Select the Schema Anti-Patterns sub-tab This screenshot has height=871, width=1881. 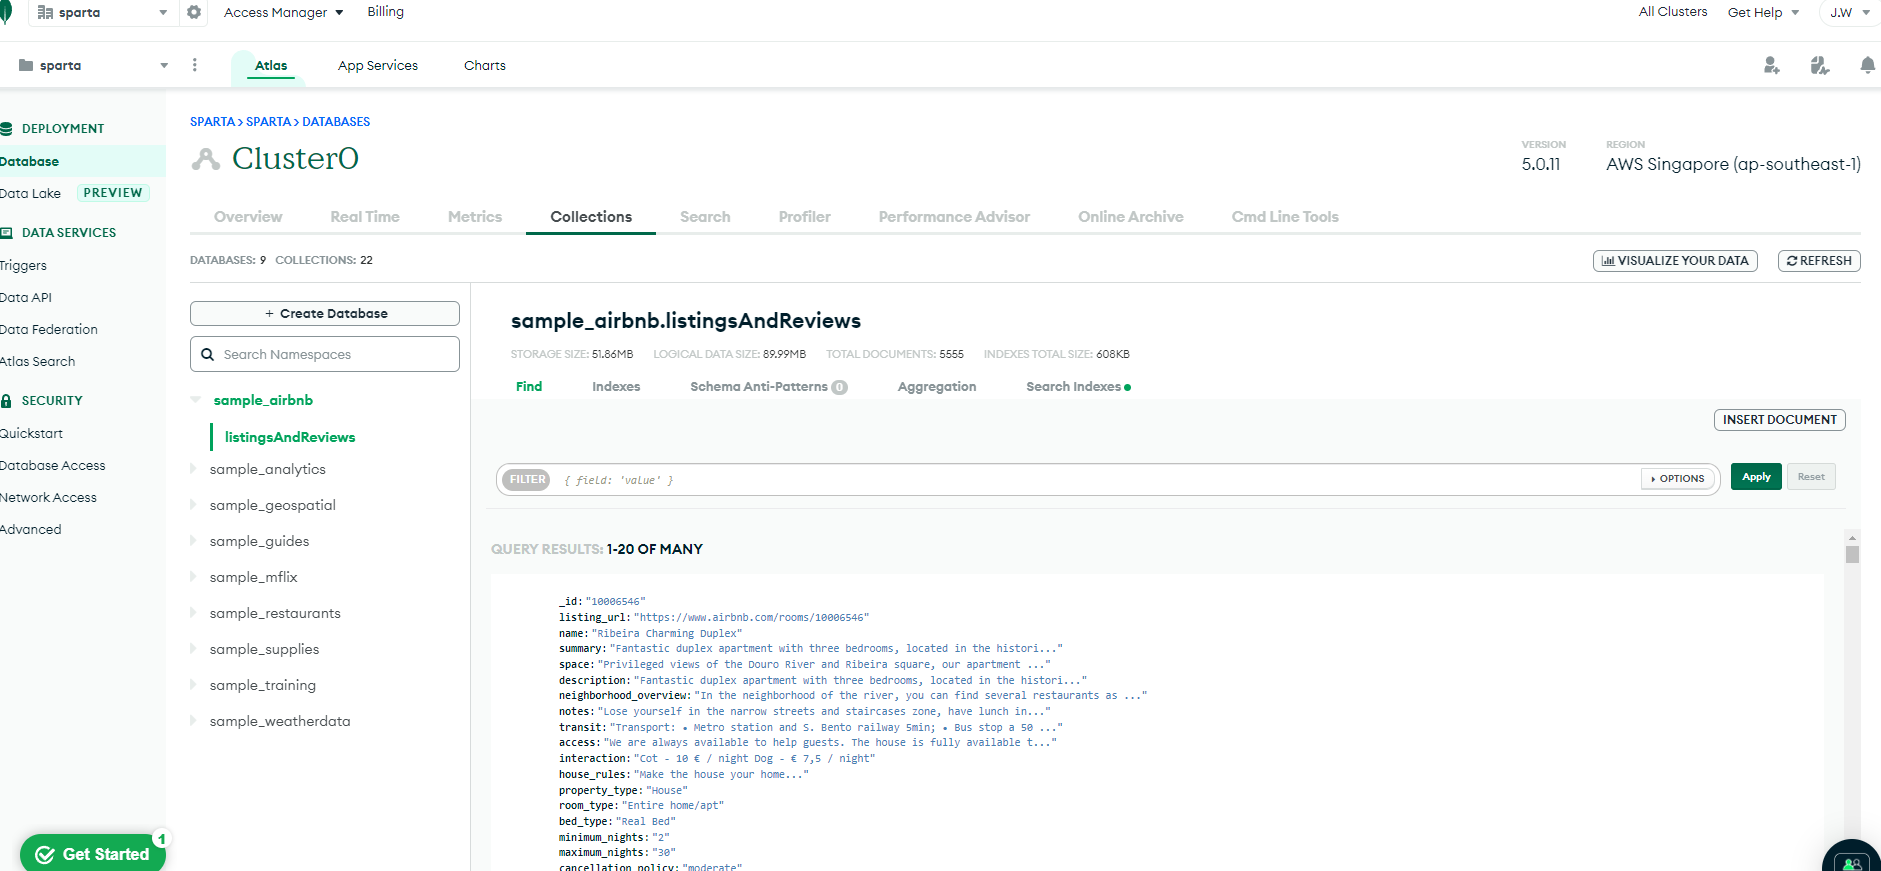pyautogui.click(x=768, y=387)
